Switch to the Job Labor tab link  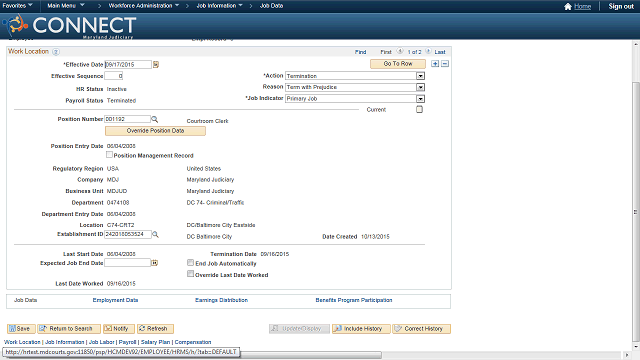coord(102,342)
